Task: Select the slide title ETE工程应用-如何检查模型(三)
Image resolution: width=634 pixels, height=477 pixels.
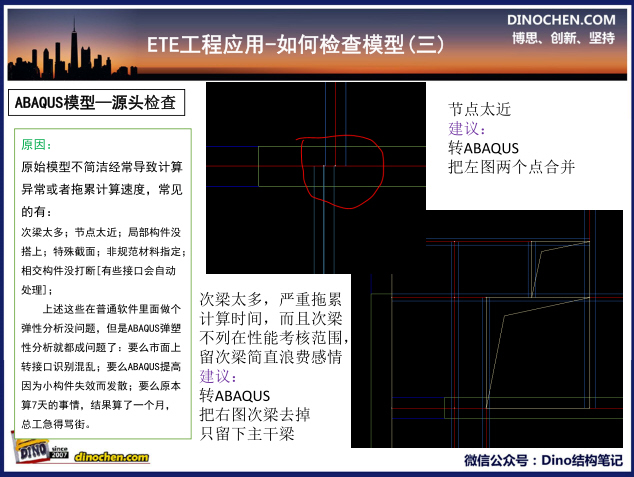Action: (295, 44)
